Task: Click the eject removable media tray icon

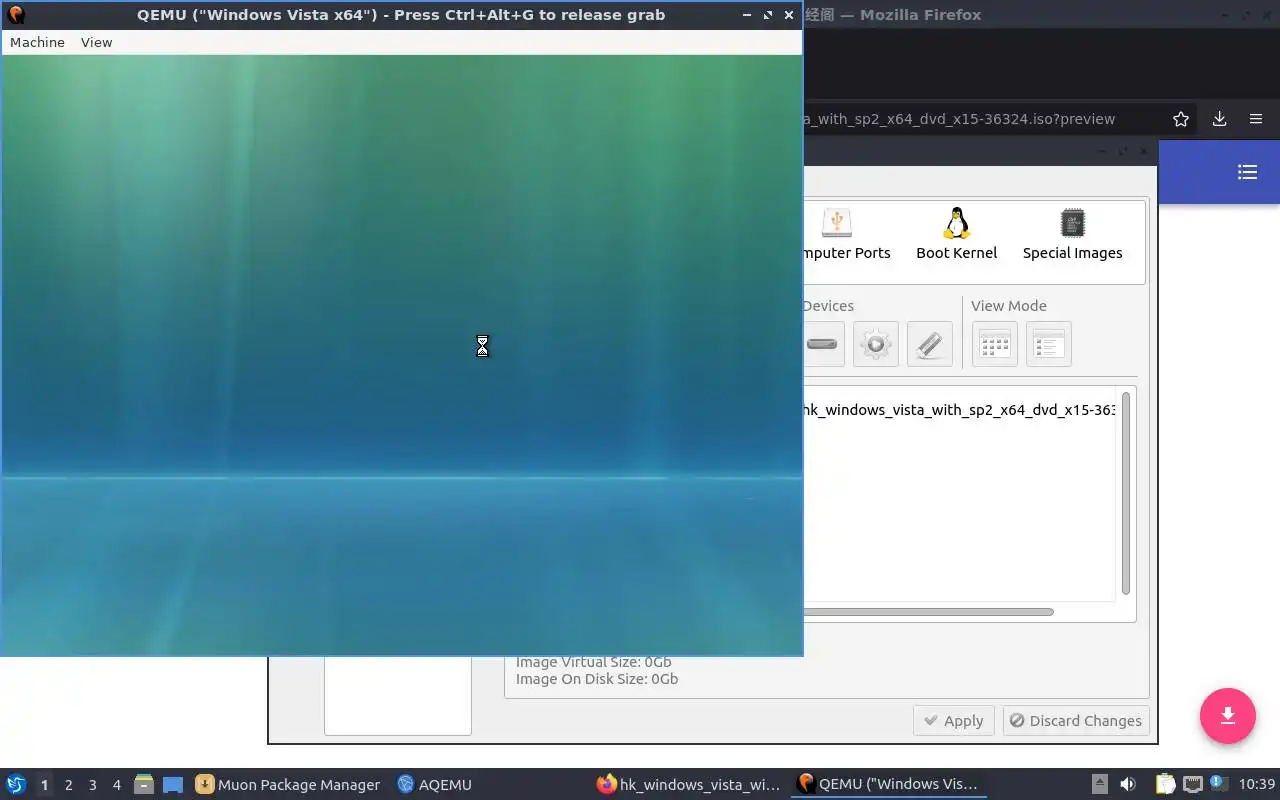Action: point(1099,784)
